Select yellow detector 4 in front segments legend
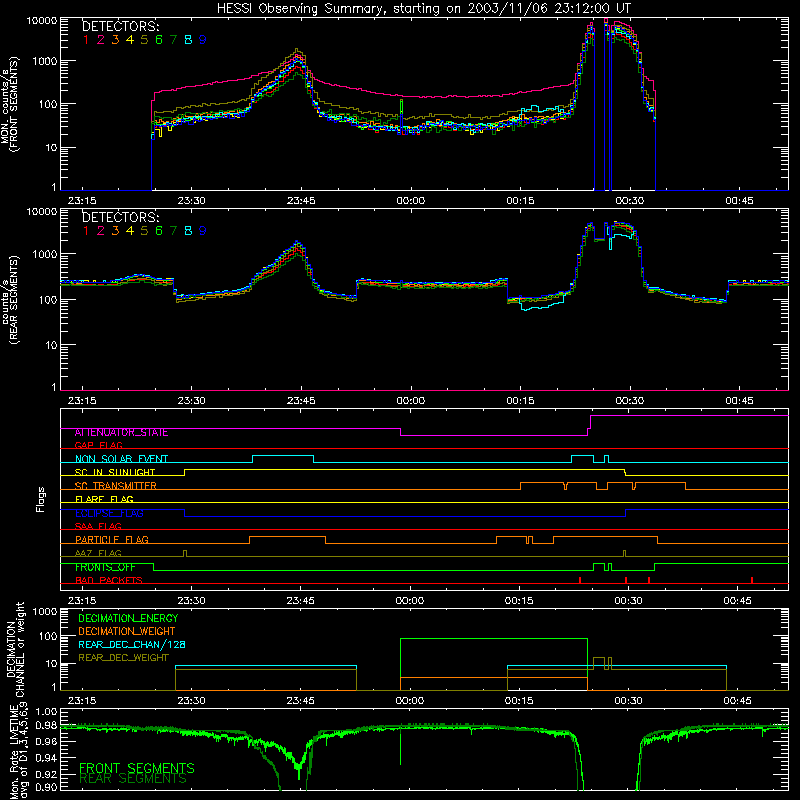Image resolution: width=800 pixels, height=800 pixels. coord(130,39)
